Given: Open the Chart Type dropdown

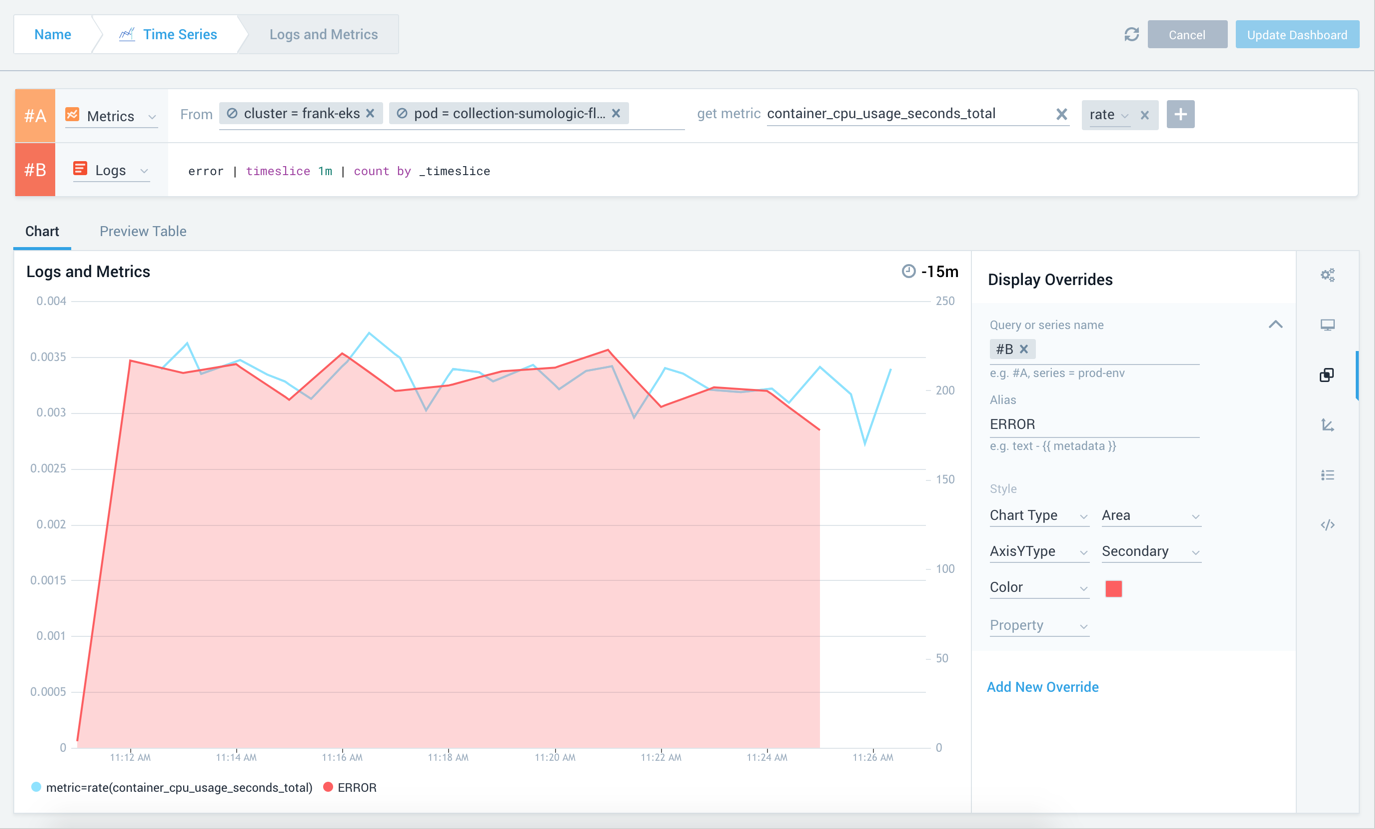Looking at the screenshot, I should [1039, 515].
